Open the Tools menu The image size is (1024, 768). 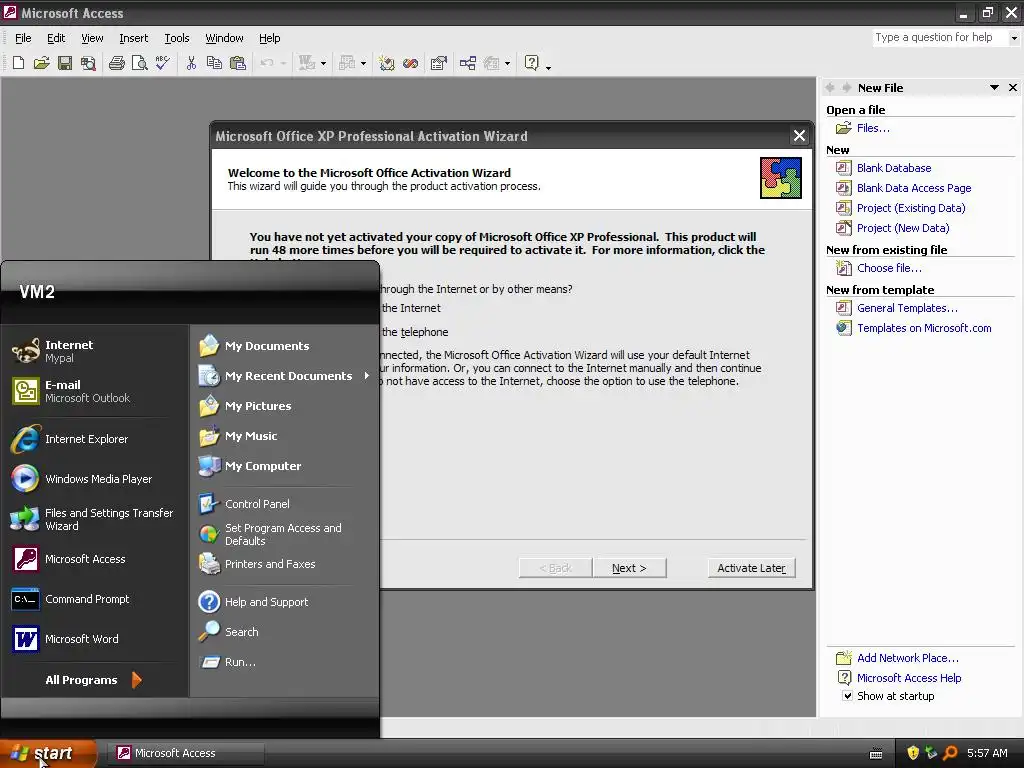tap(176, 39)
